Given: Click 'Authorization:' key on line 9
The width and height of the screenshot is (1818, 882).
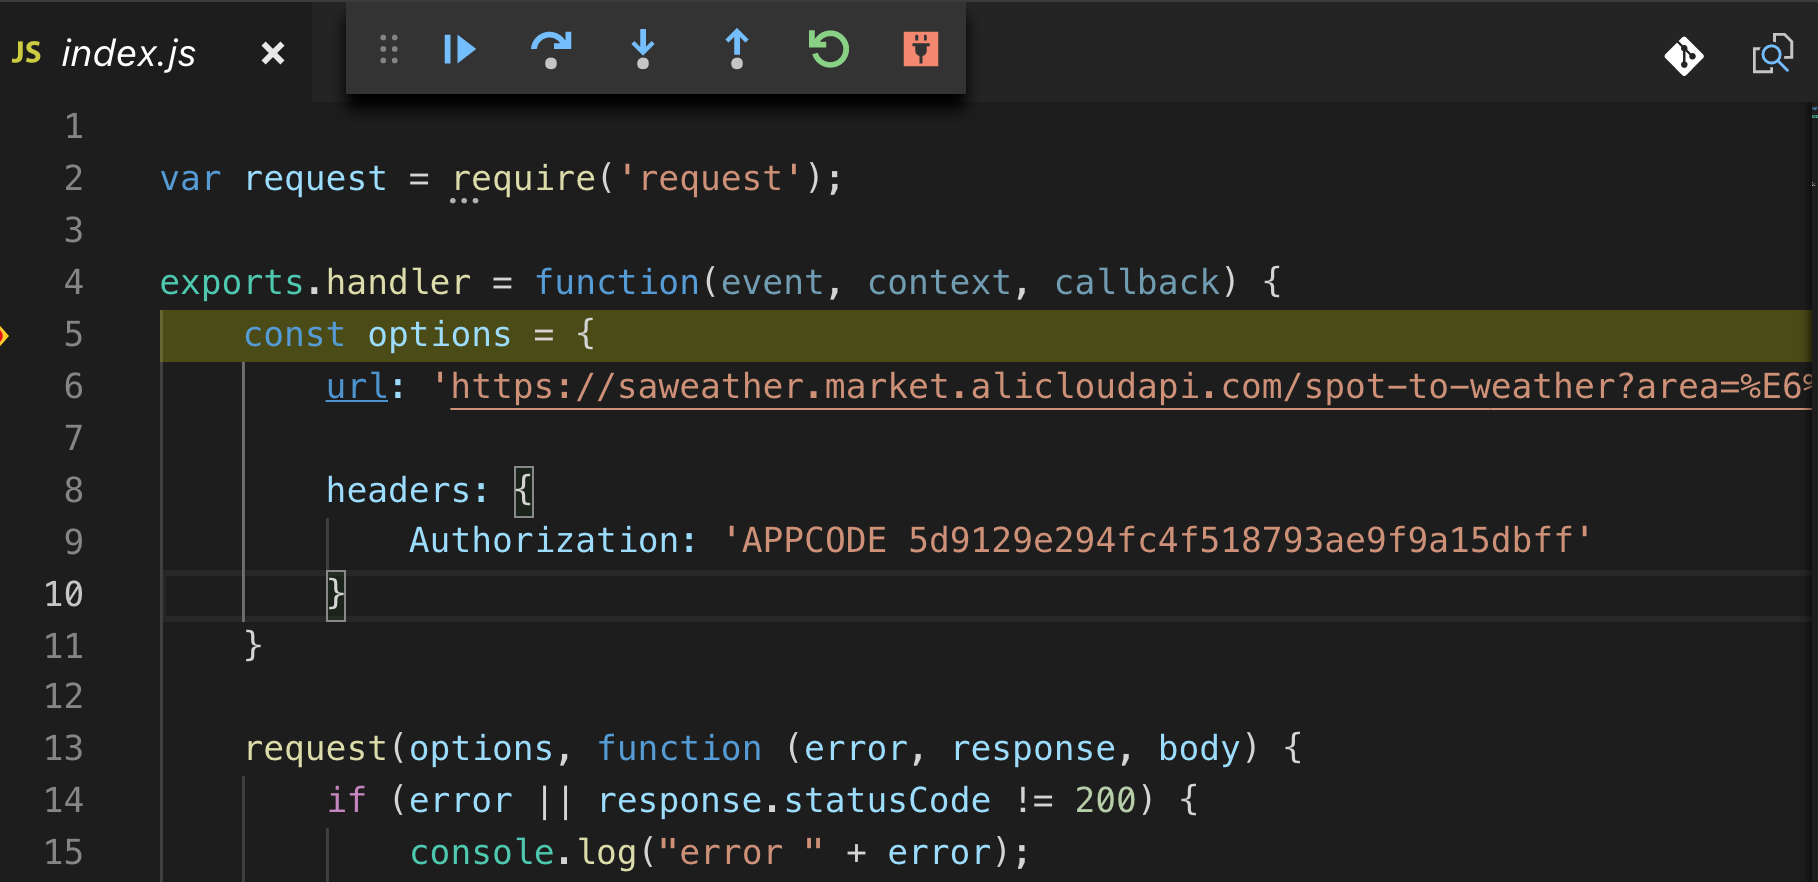Looking at the screenshot, I should coord(553,541).
